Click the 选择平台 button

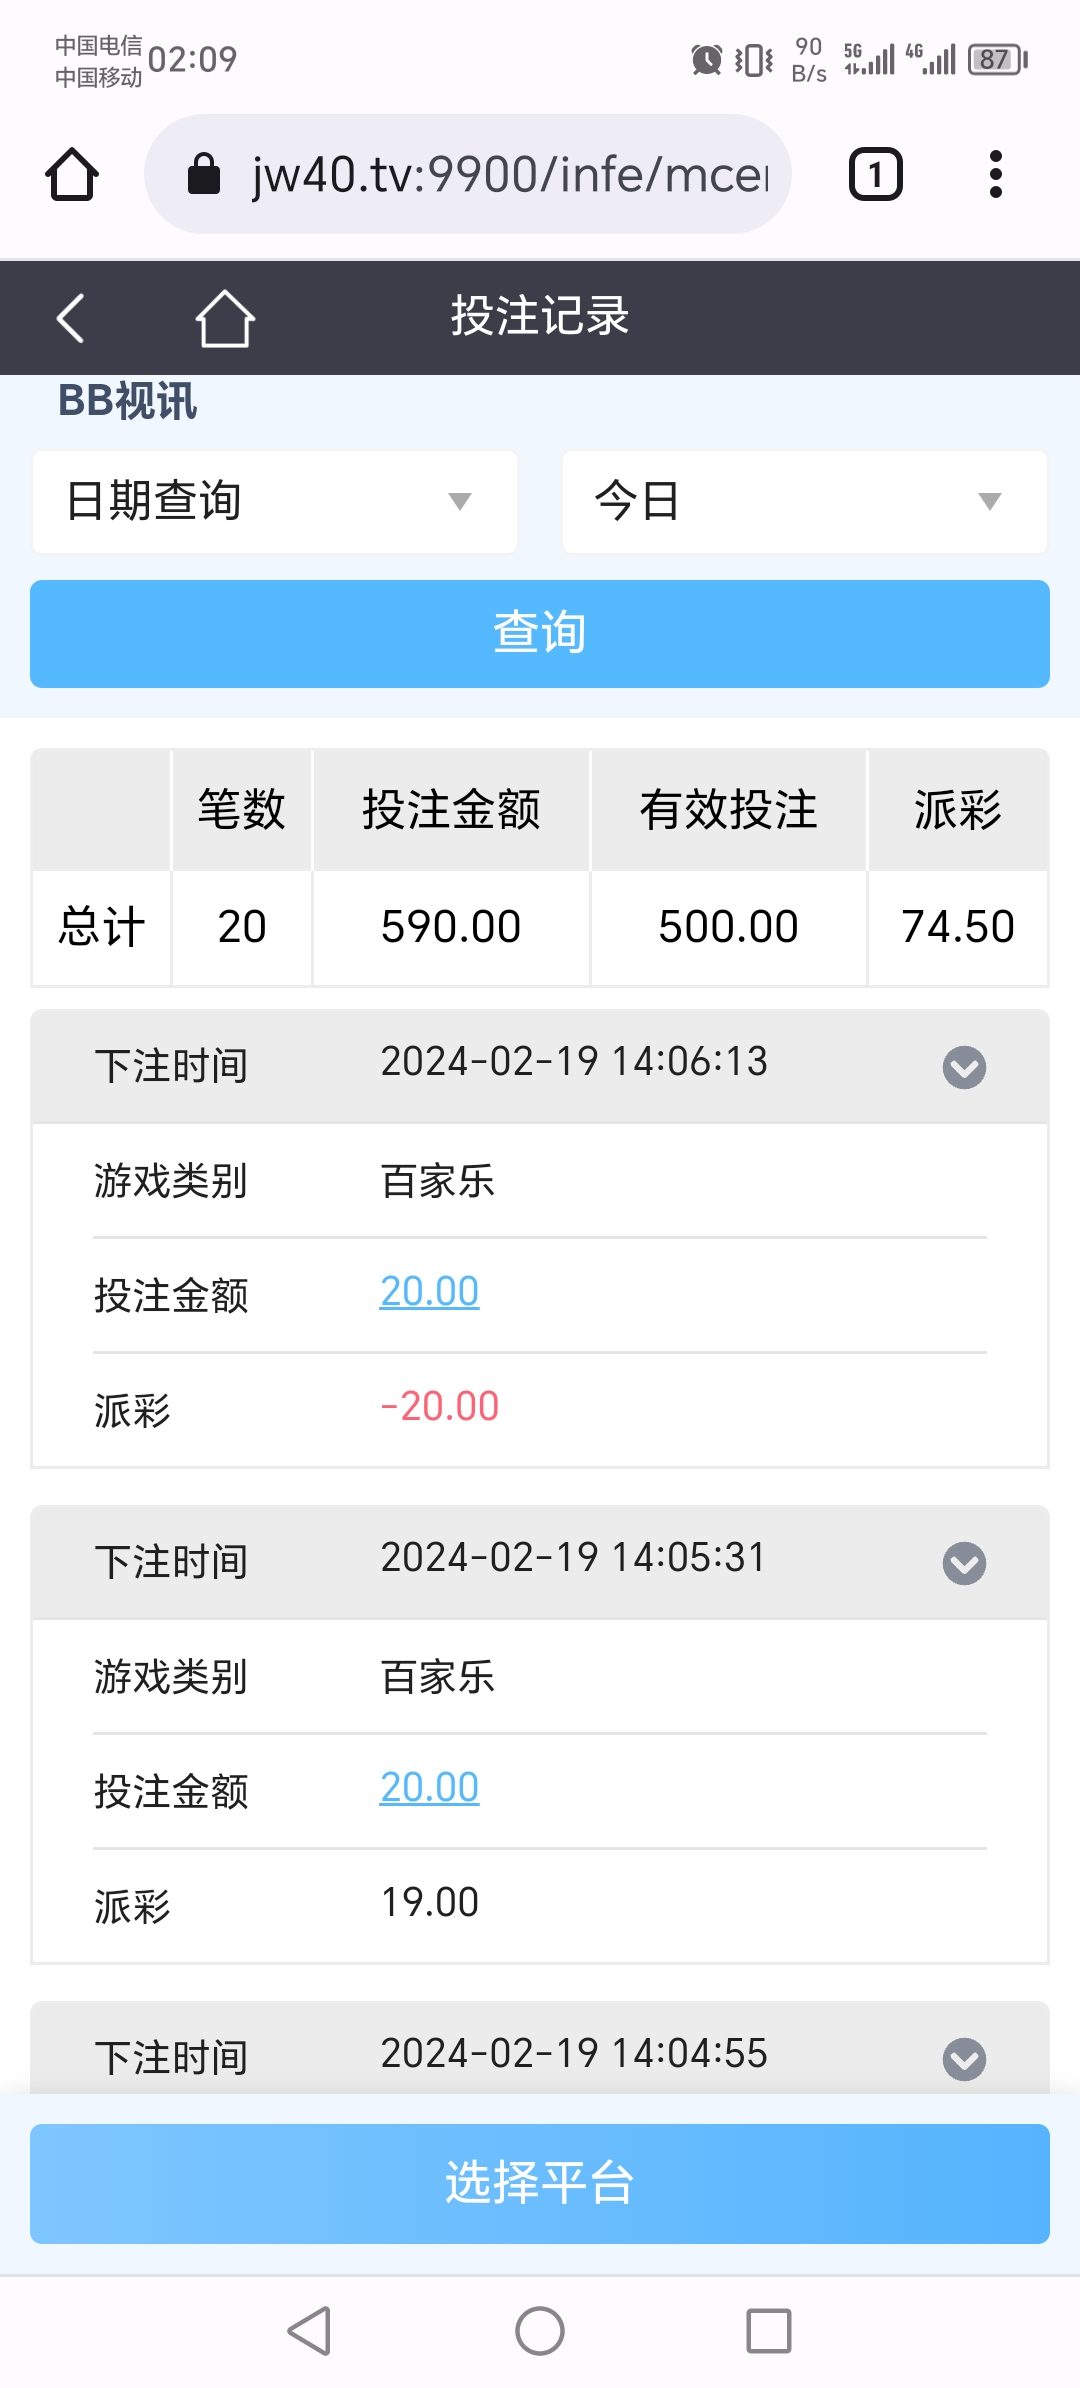[540, 2183]
